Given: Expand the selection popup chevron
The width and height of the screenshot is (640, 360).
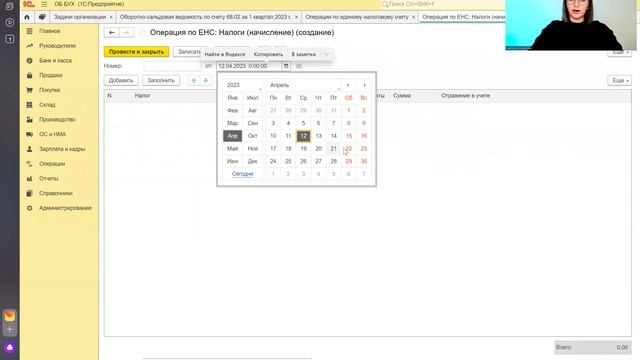Looking at the screenshot, I should 326,54.
